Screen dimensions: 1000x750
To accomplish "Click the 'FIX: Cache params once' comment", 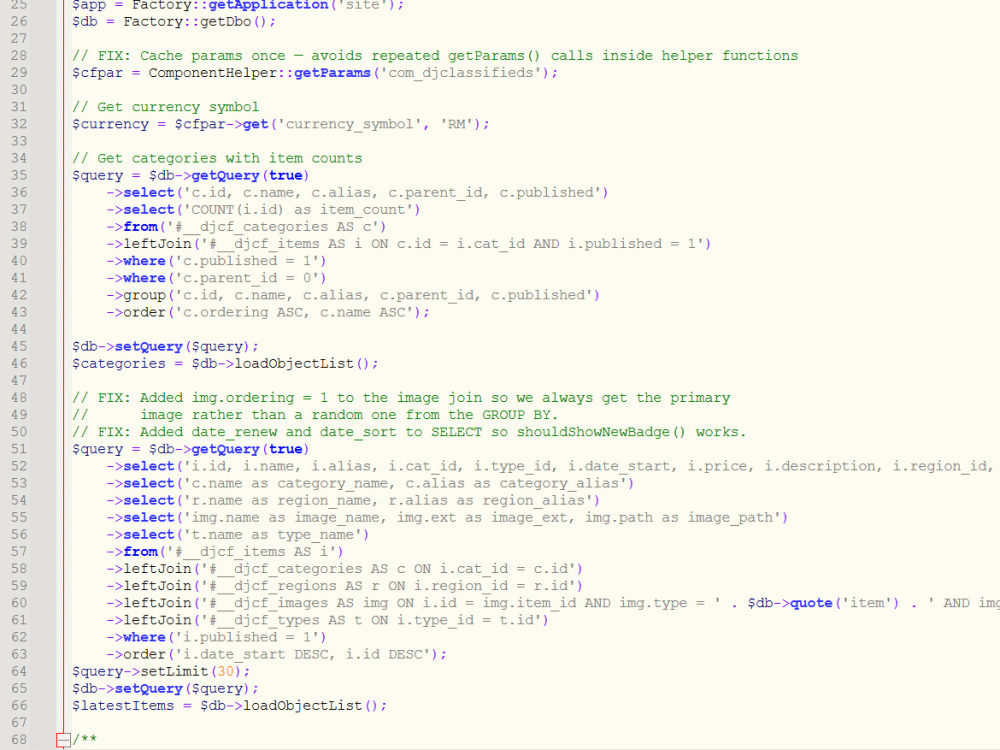I will click(x=435, y=55).
